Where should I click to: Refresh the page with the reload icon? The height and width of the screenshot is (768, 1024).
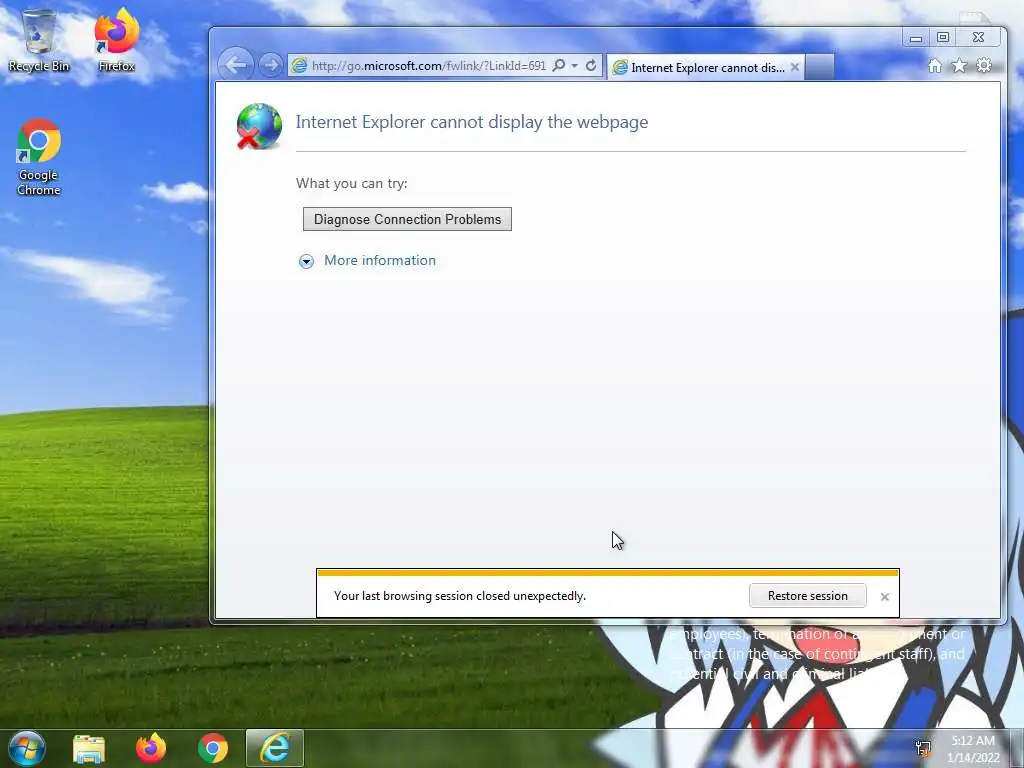coord(591,65)
